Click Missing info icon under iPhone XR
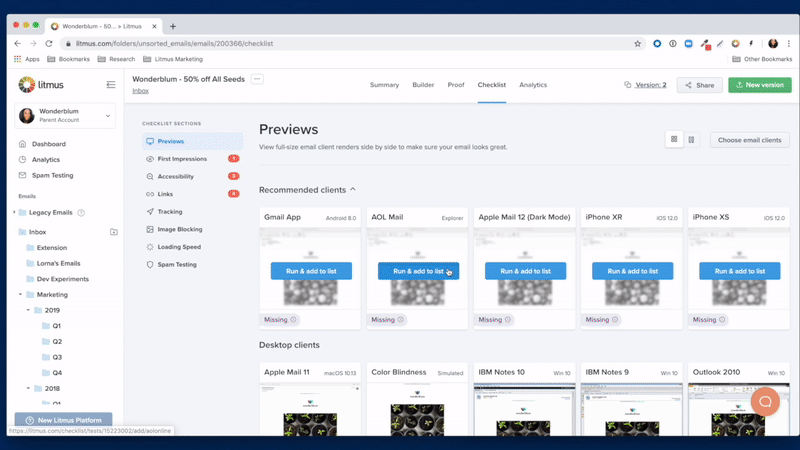The height and width of the screenshot is (450, 800). pyautogui.click(x=615, y=319)
